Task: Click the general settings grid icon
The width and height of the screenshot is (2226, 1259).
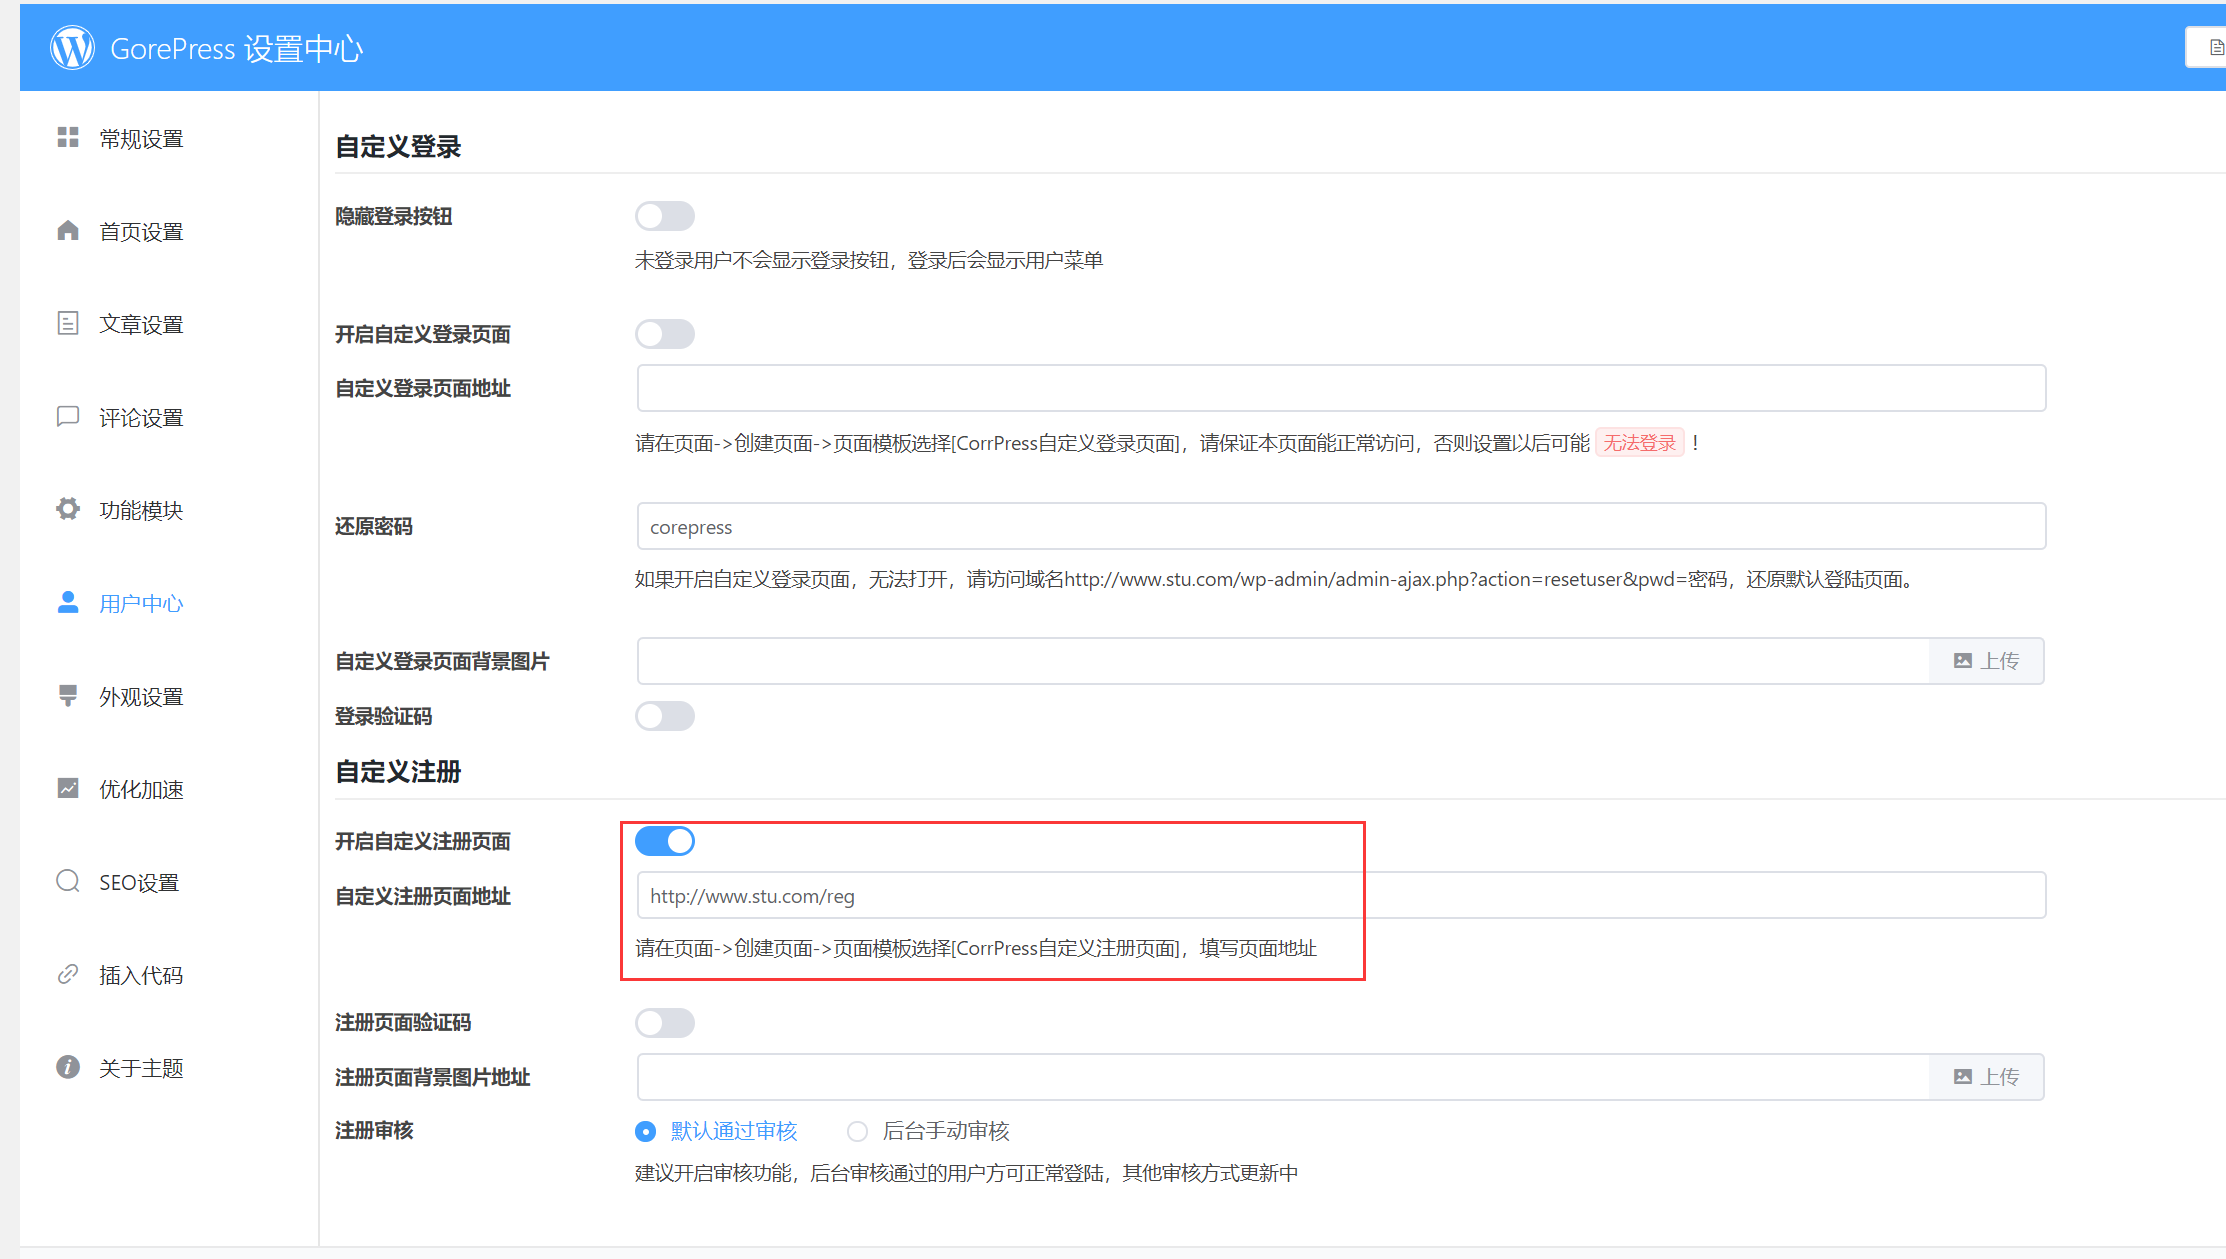Action: tap(68, 138)
